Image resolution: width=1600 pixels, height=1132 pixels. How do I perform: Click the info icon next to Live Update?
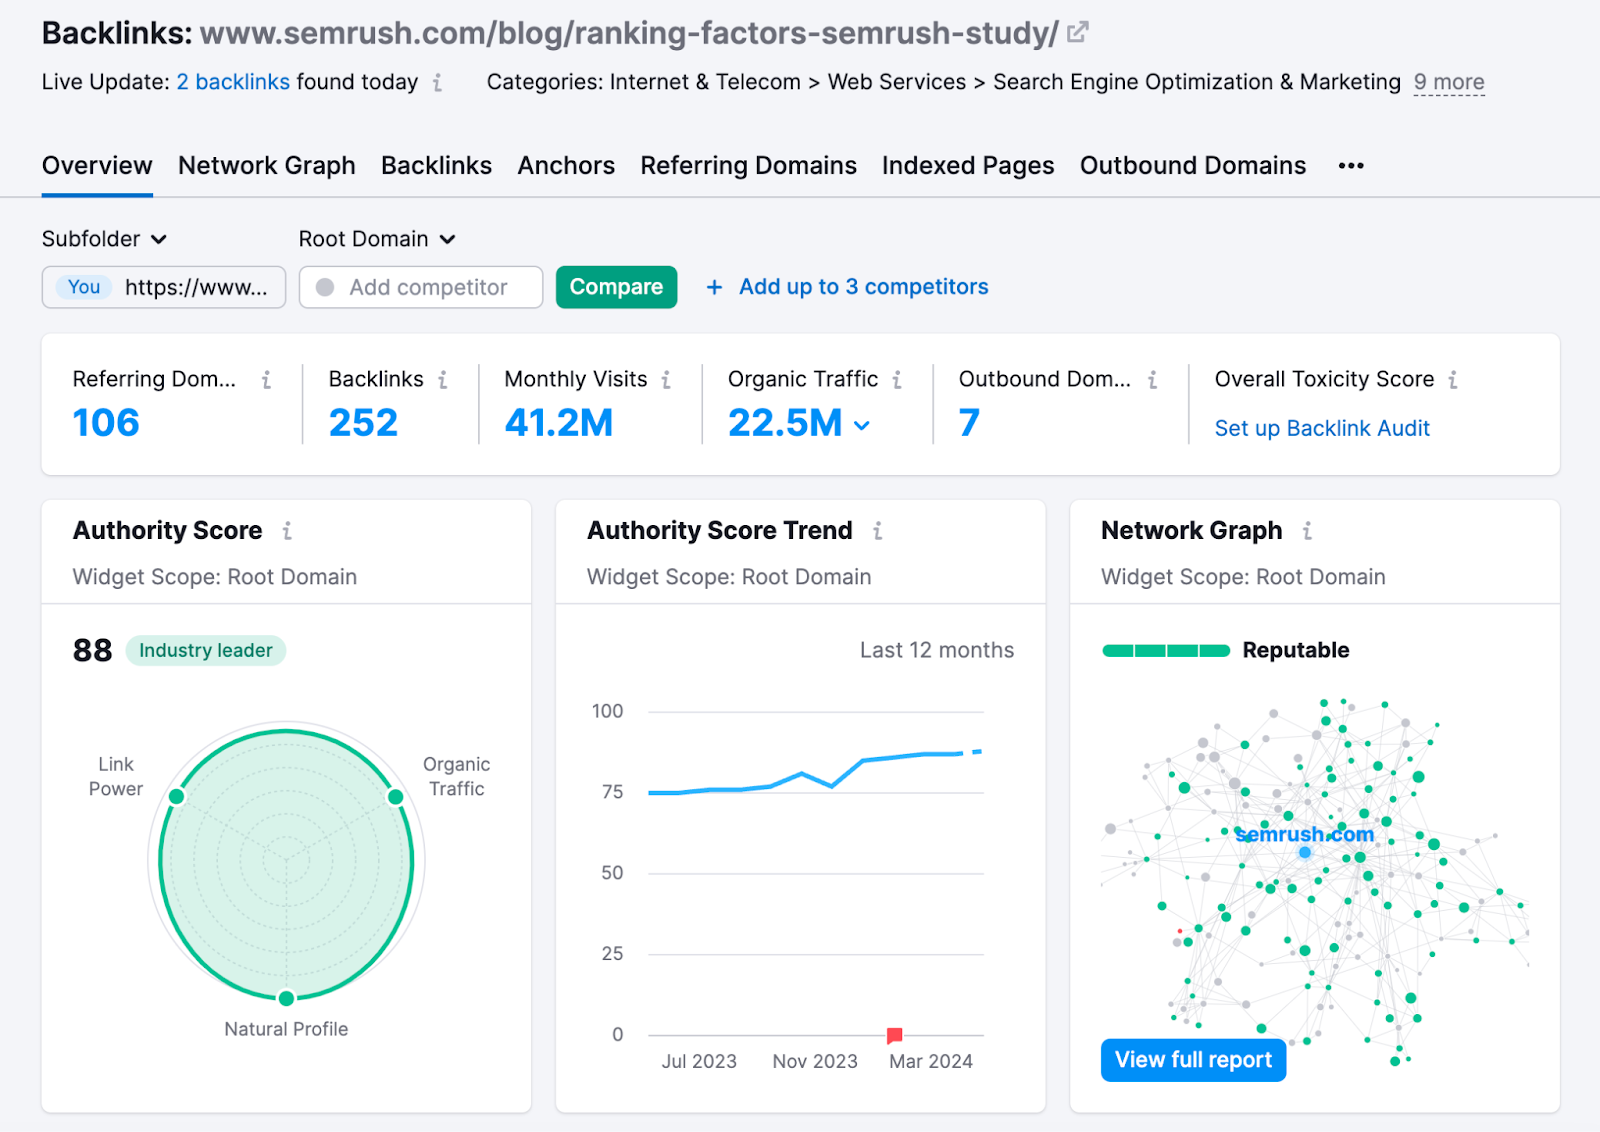(437, 84)
